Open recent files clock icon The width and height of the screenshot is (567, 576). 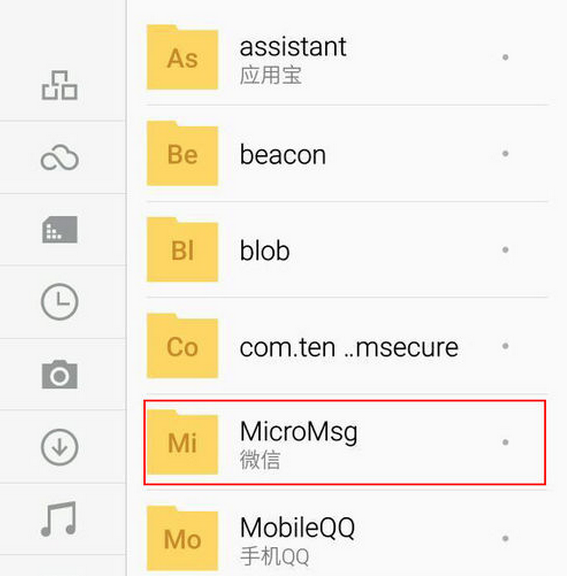click(59, 302)
